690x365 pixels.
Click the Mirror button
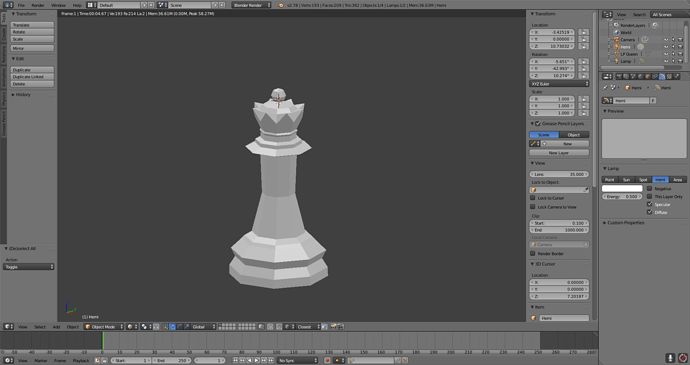(32, 48)
